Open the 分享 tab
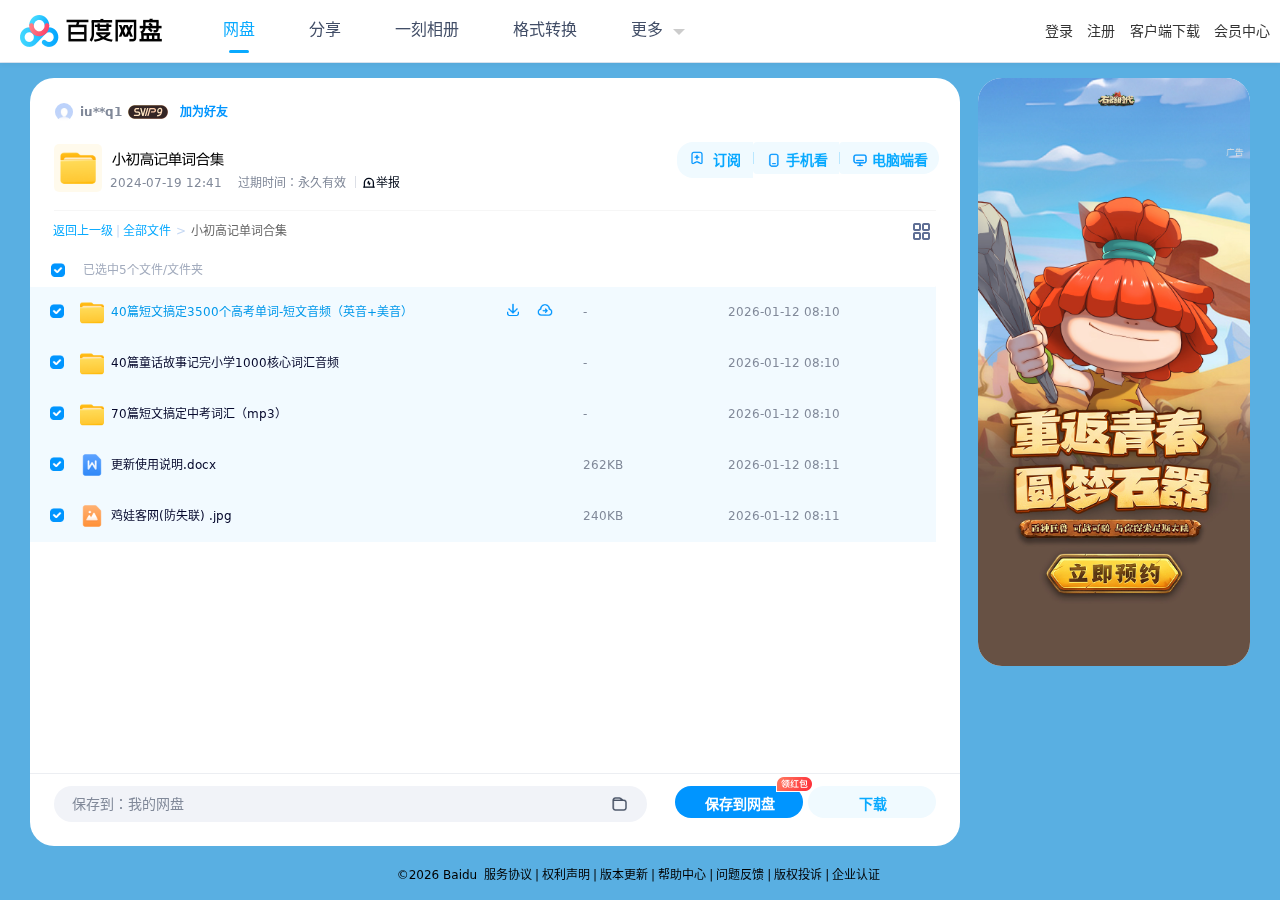 tap(325, 30)
